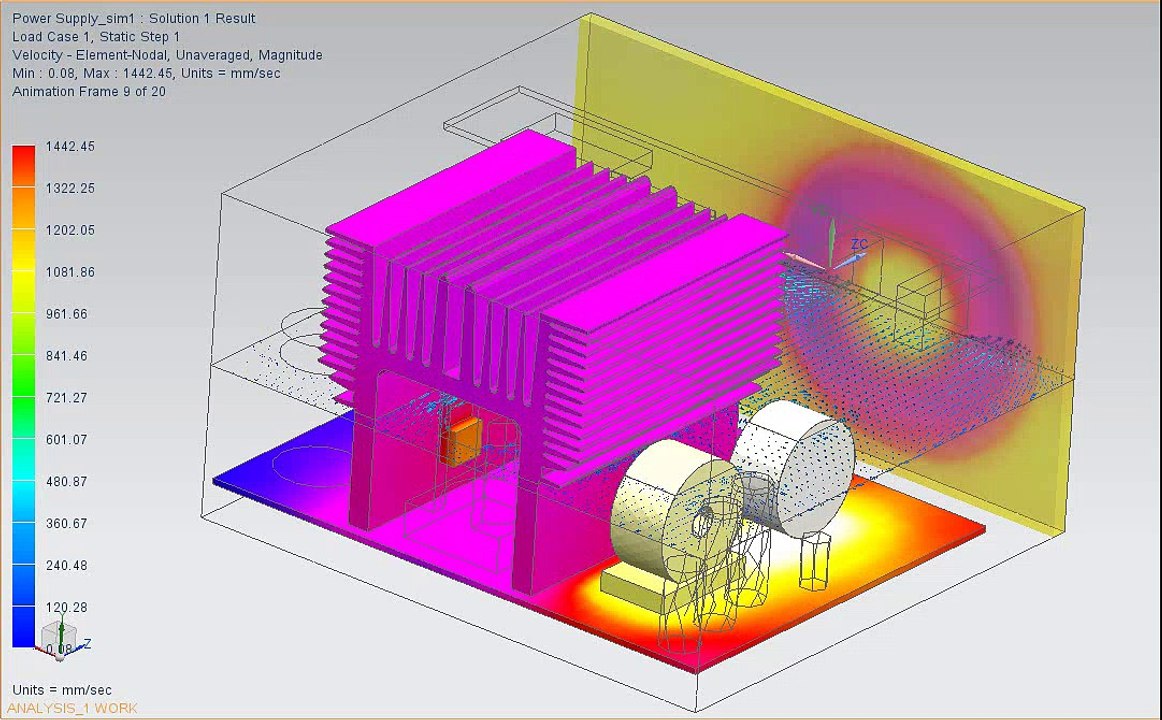Click legend value 721.27
This screenshot has height=720, width=1162.
pos(67,398)
